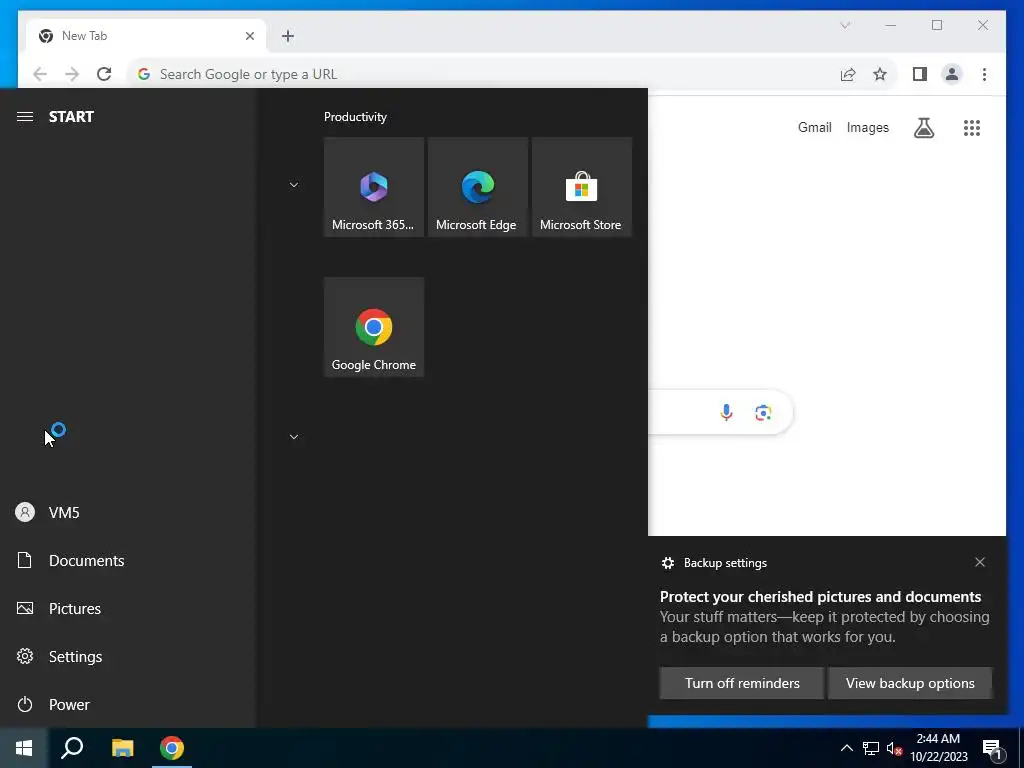The width and height of the screenshot is (1024, 768).
Task: Open Images link in Chrome
Action: [867, 128]
